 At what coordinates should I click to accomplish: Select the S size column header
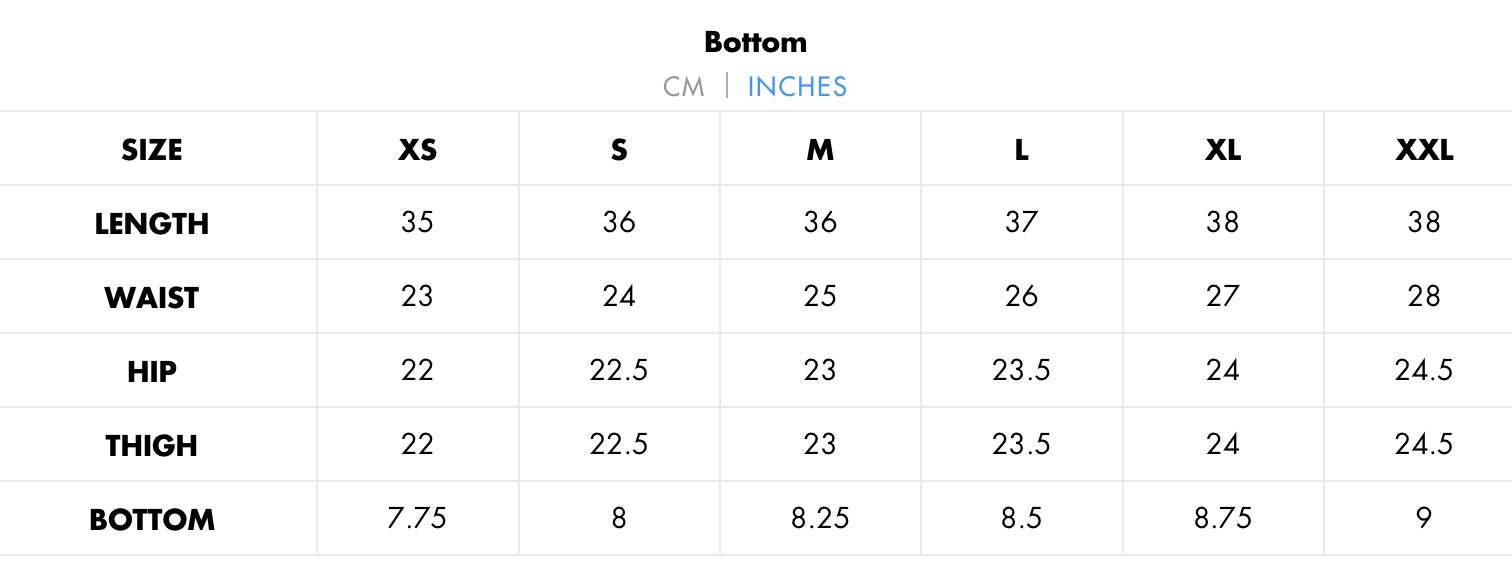pyautogui.click(x=619, y=150)
